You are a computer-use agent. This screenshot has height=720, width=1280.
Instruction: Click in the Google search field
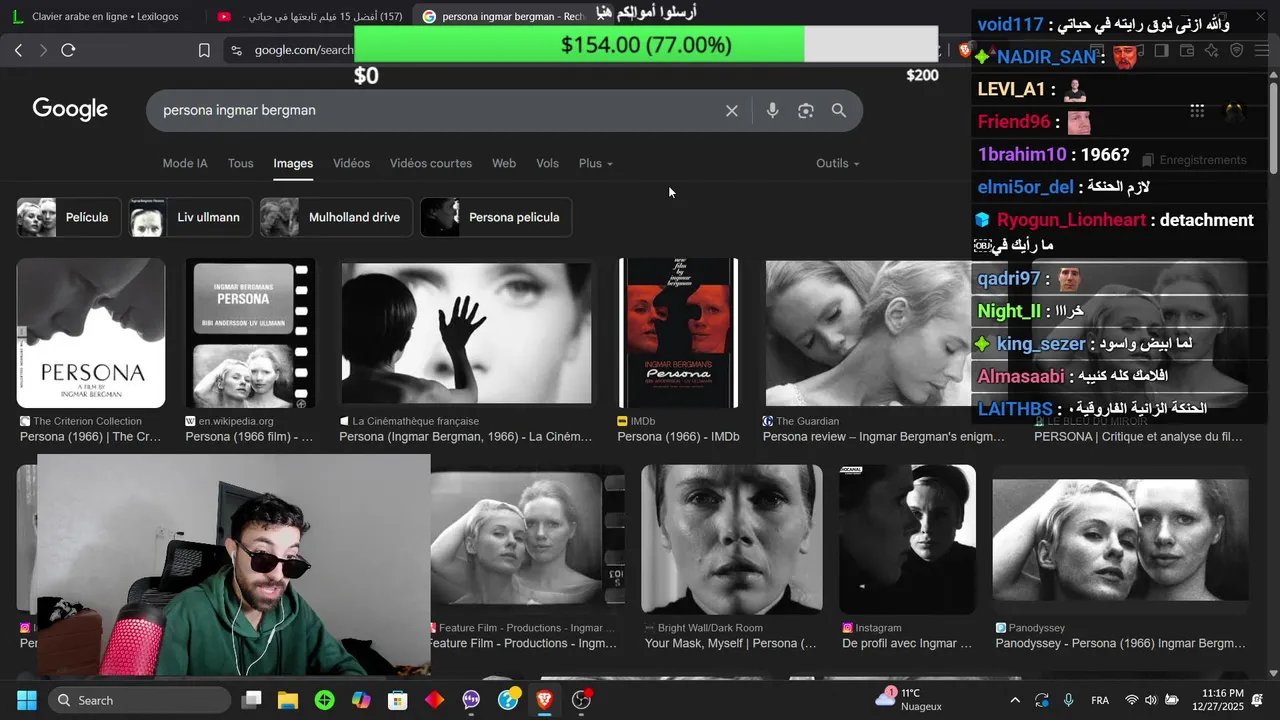click(x=438, y=111)
